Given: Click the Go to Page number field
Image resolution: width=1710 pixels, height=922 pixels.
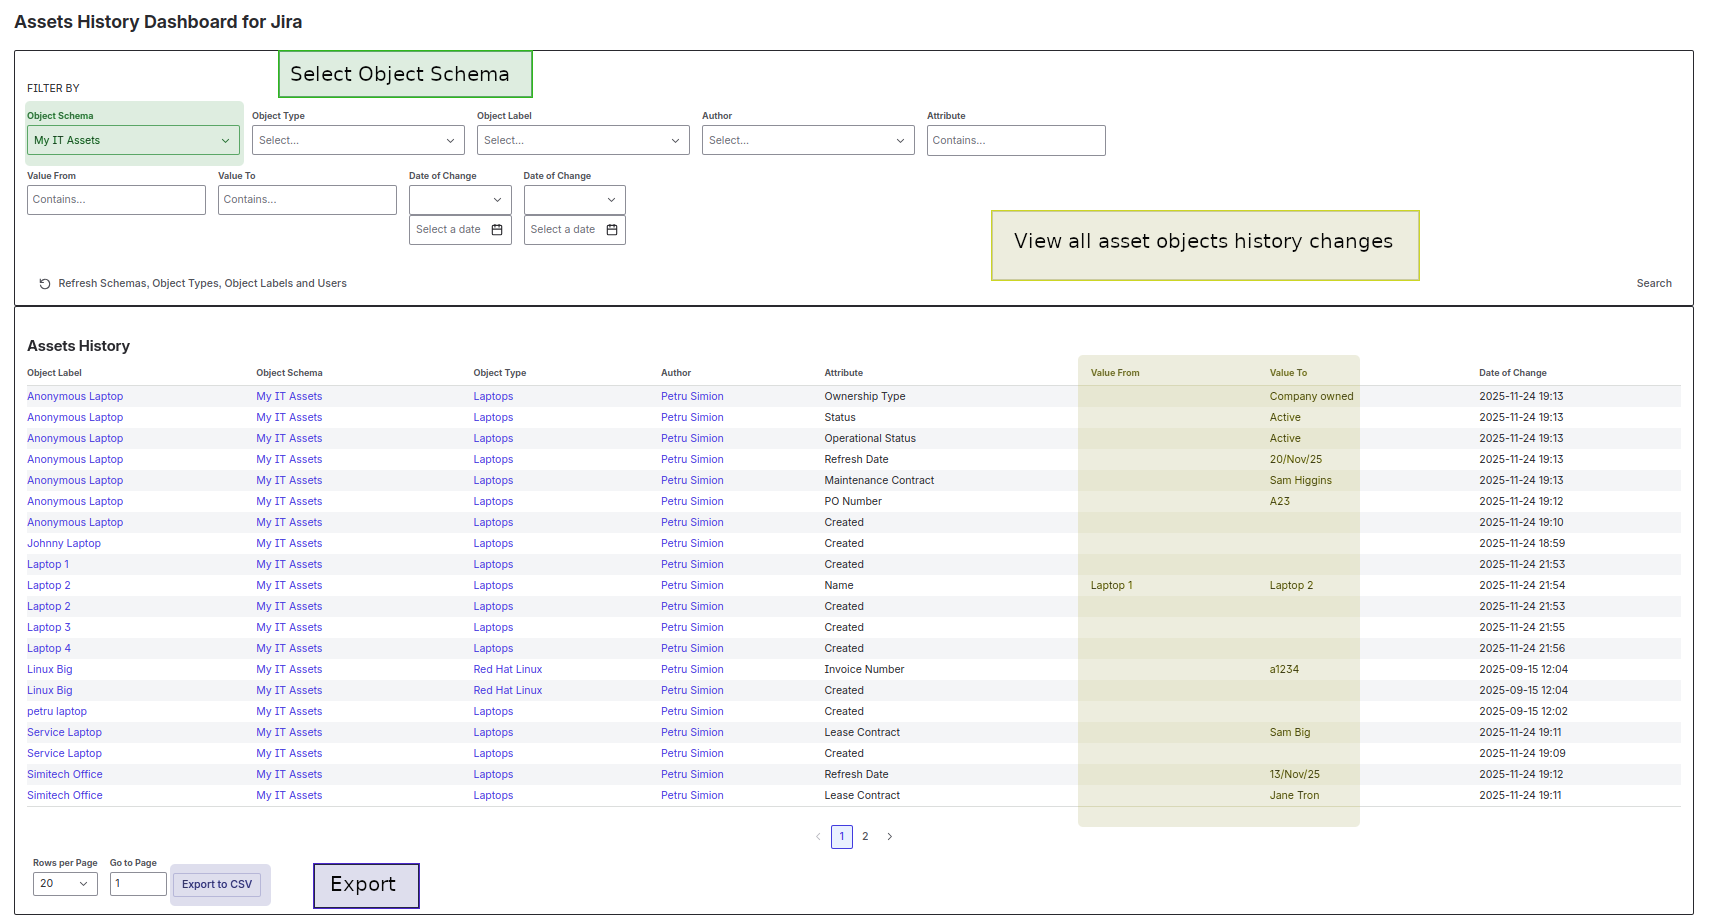Looking at the screenshot, I should pyautogui.click(x=138, y=884).
